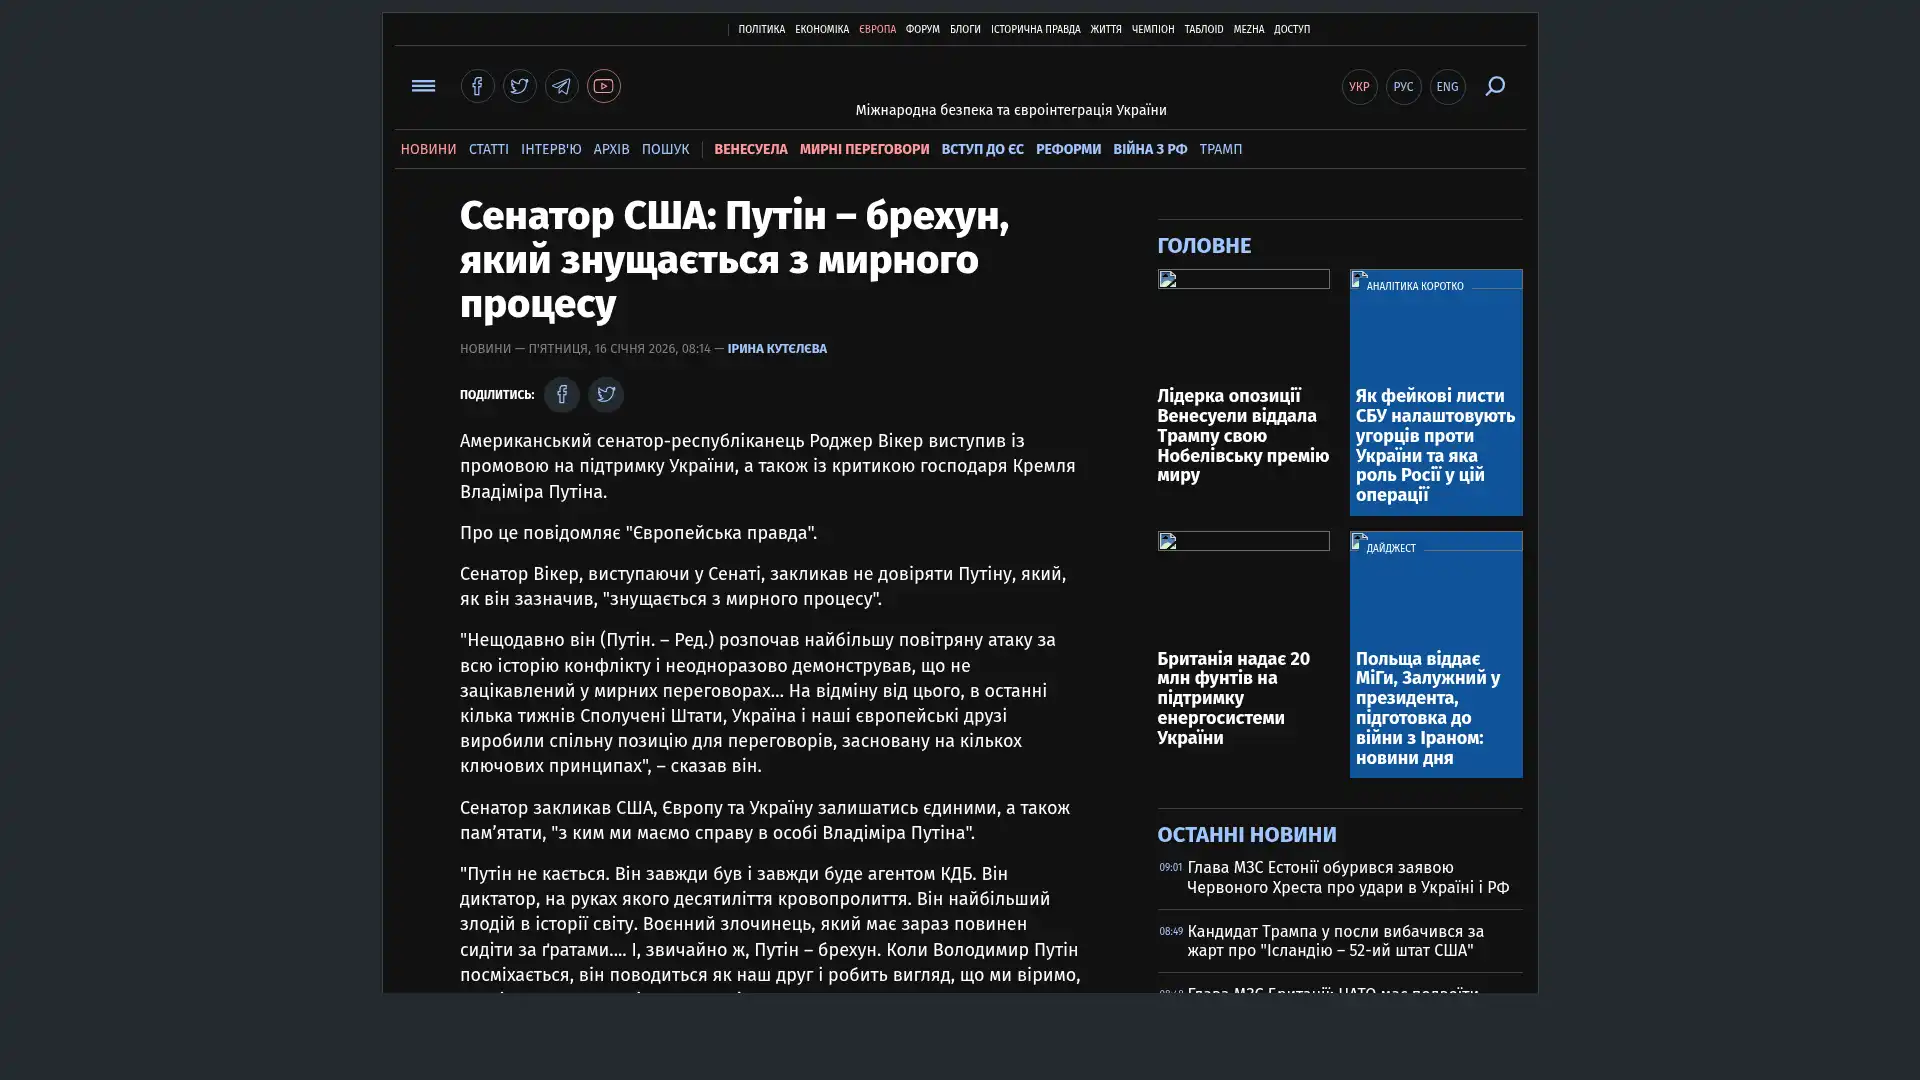Share article via Twitter icon

[605, 395]
